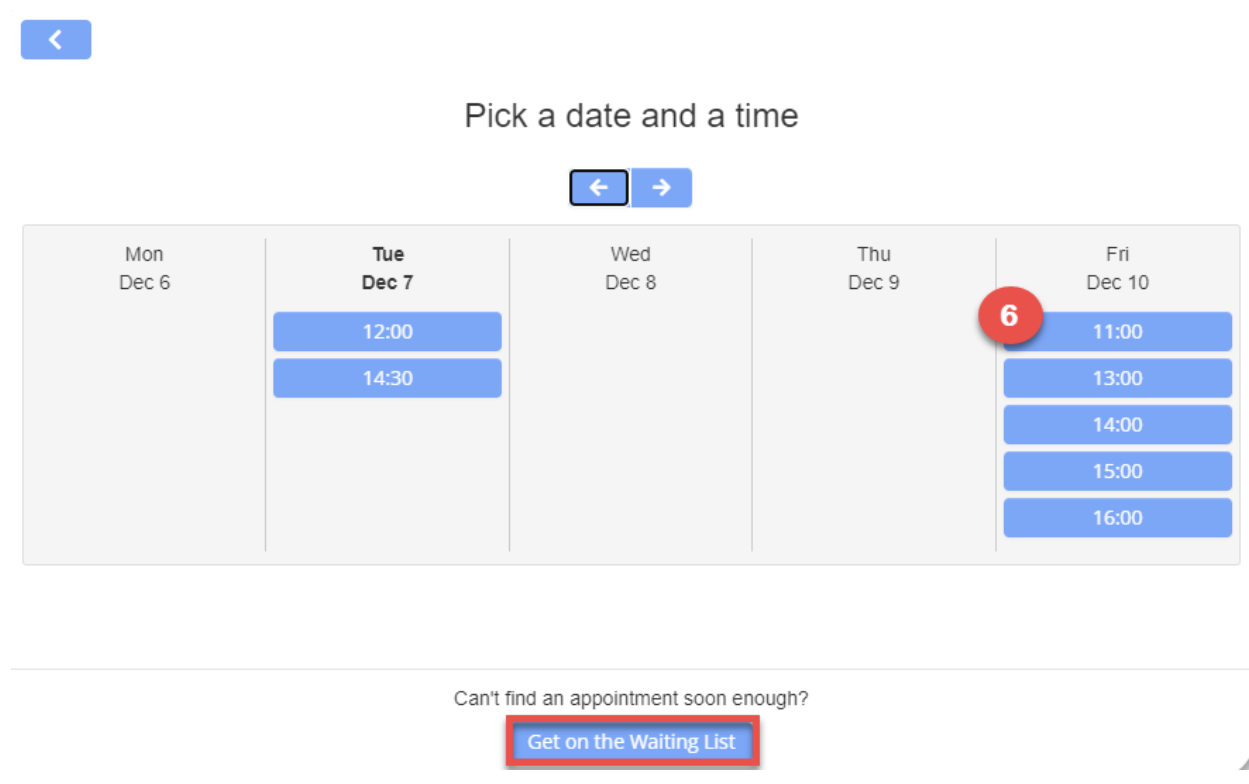
Task: Click the Wed Dec 8 column header
Action: [x=630, y=268]
